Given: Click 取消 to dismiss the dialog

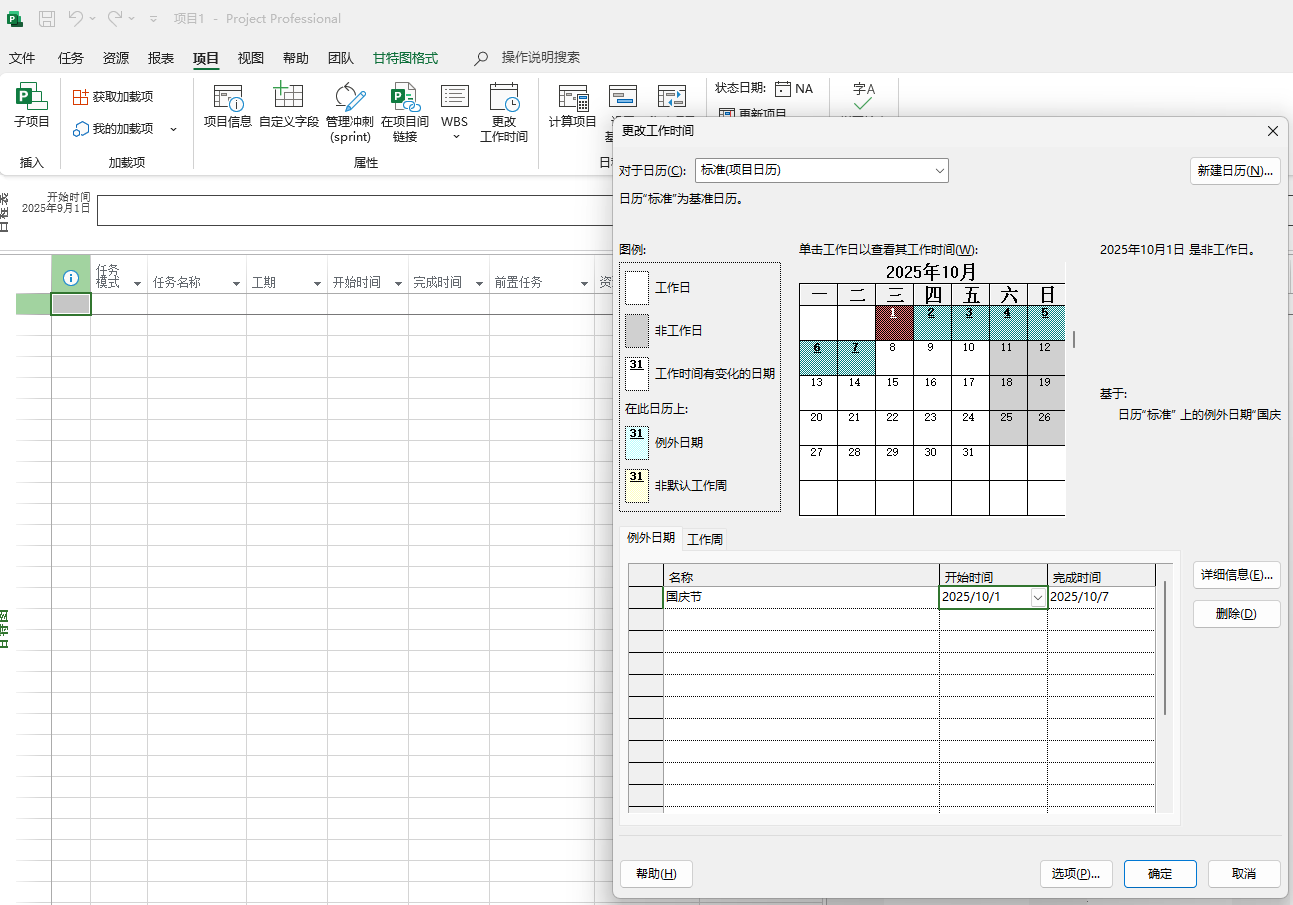Looking at the screenshot, I should point(1244,874).
